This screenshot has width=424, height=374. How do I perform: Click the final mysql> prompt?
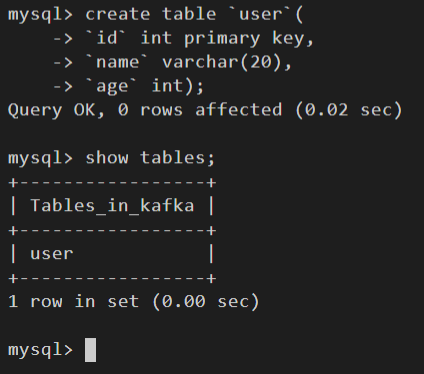40,350
